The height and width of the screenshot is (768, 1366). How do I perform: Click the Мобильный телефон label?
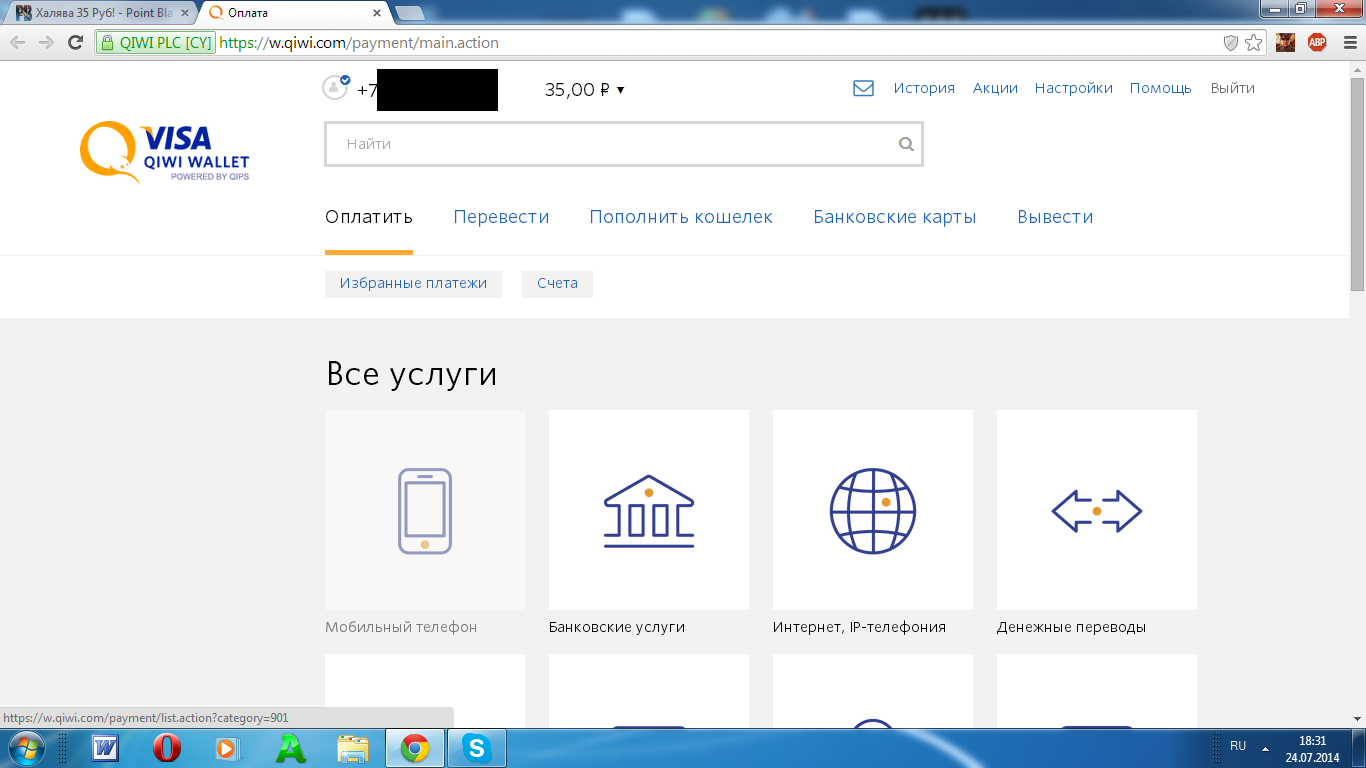click(x=401, y=627)
